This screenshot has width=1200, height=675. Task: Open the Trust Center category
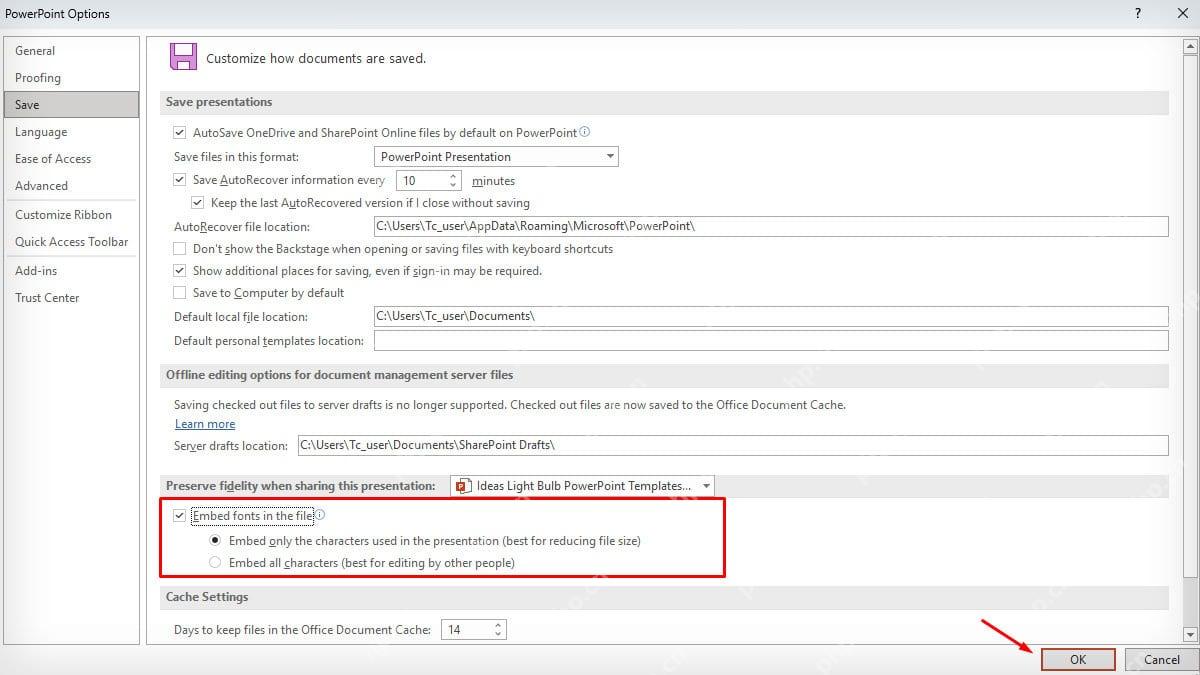tap(72, 298)
